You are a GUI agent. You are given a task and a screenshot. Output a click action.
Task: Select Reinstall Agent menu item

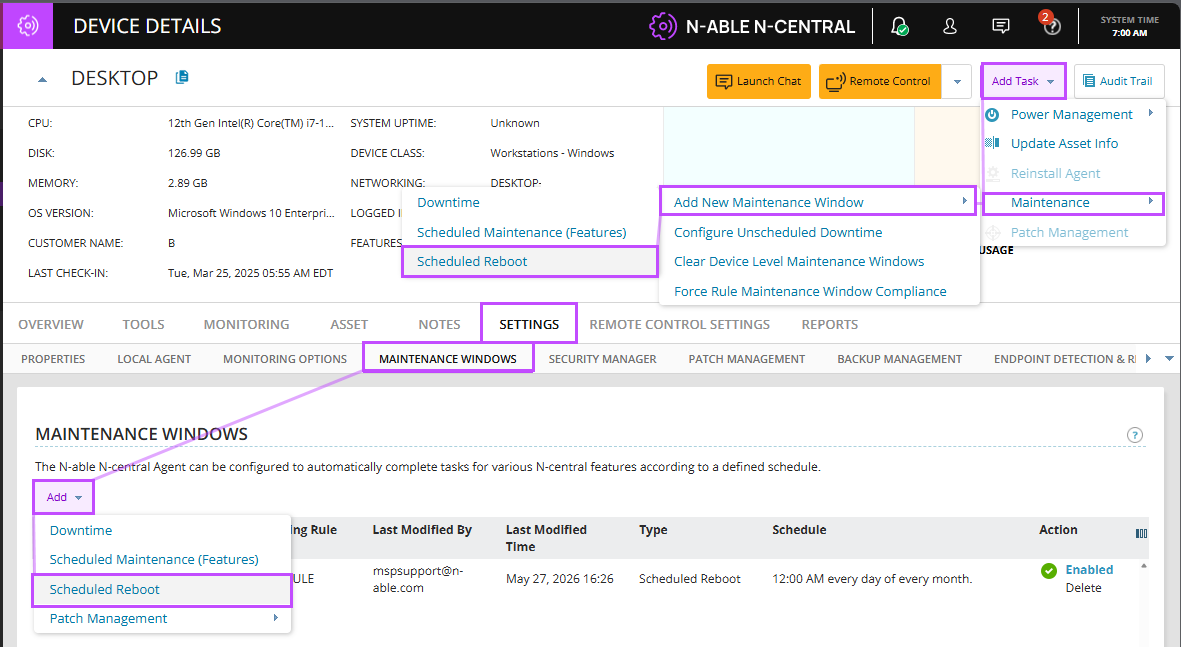1073,173
